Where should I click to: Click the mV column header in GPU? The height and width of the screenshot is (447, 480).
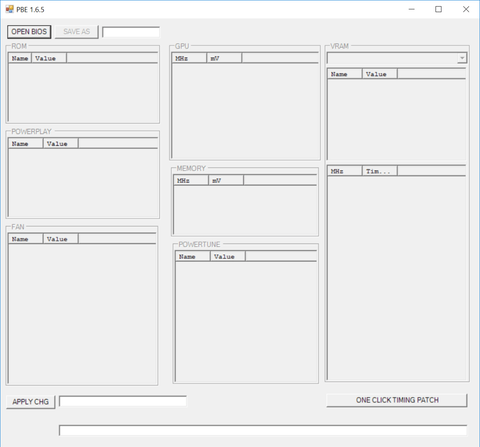point(224,58)
